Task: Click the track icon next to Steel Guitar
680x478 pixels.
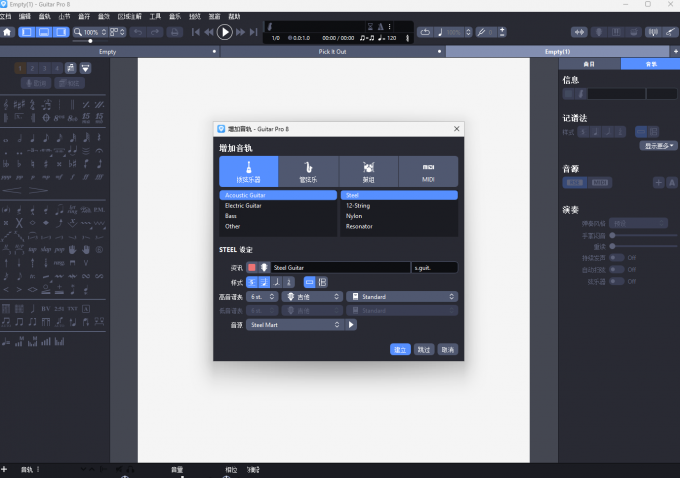Action: pos(265,268)
